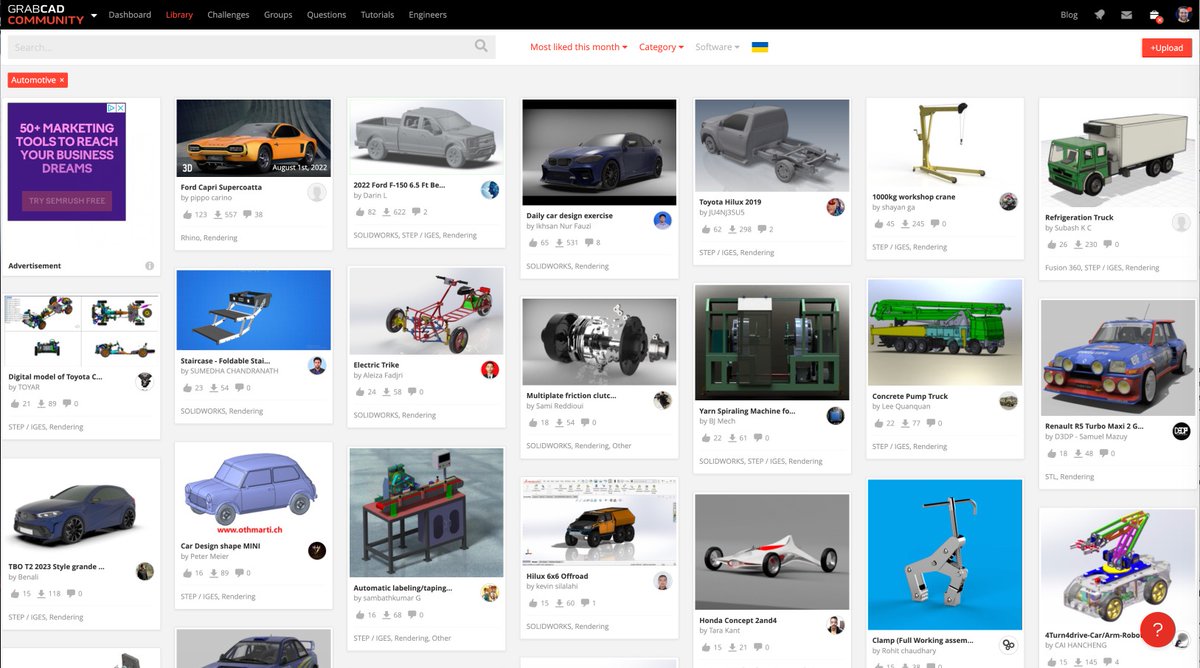Open the help question mark bubble
Image resolution: width=1200 pixels, height=668 pixels.
click(x=1157, y=629)
